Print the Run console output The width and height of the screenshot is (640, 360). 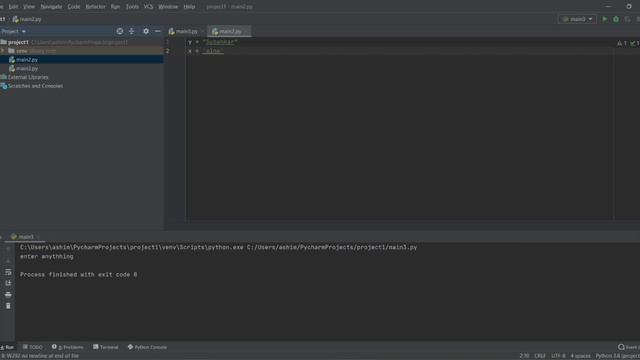tap(8, 294)
